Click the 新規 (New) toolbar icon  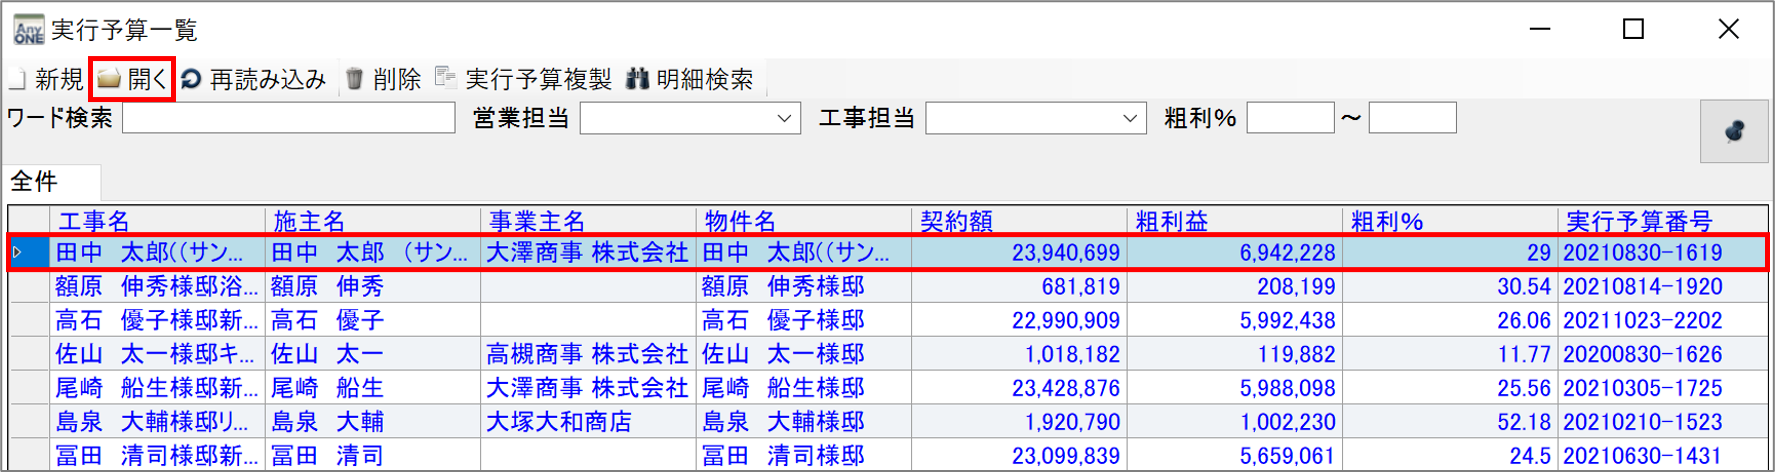point(17,79)
